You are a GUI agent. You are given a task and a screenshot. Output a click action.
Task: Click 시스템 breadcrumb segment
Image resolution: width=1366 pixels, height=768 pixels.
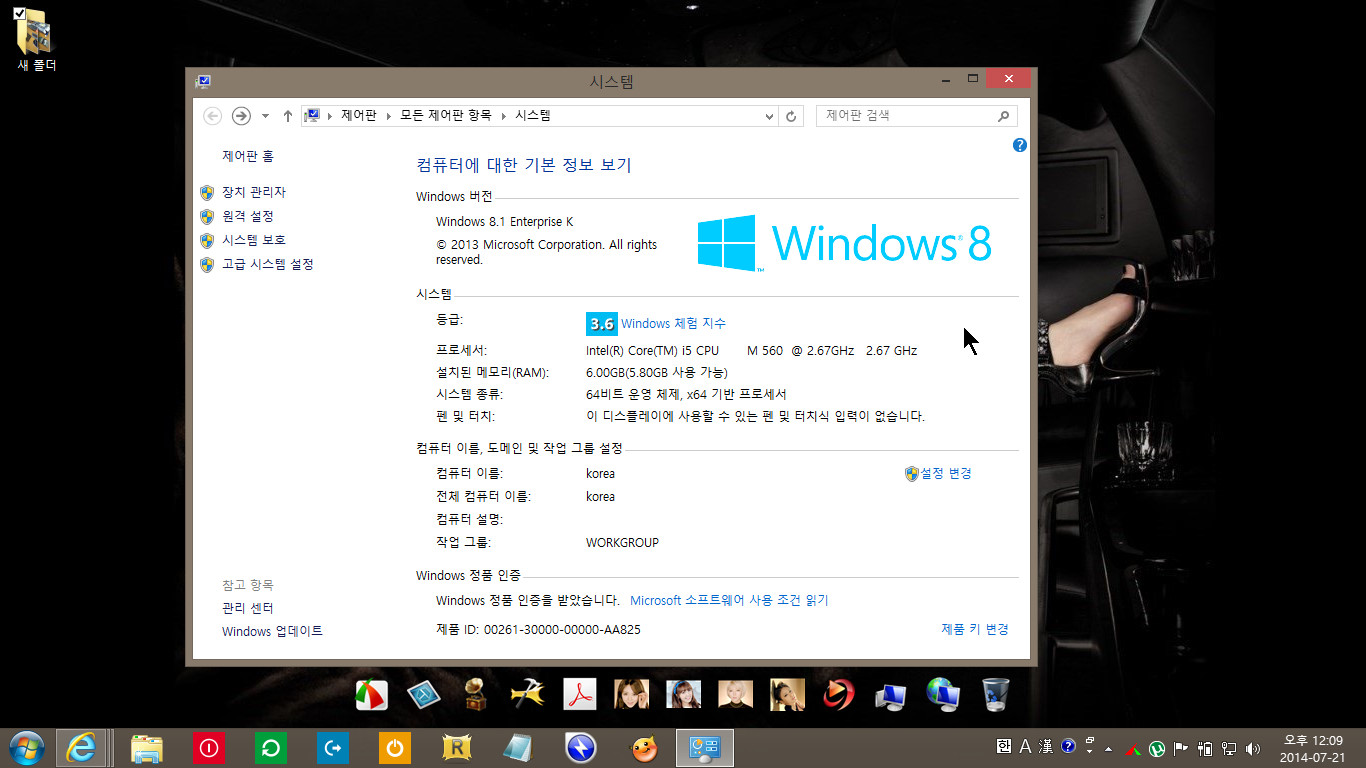(x=533, y=116)
